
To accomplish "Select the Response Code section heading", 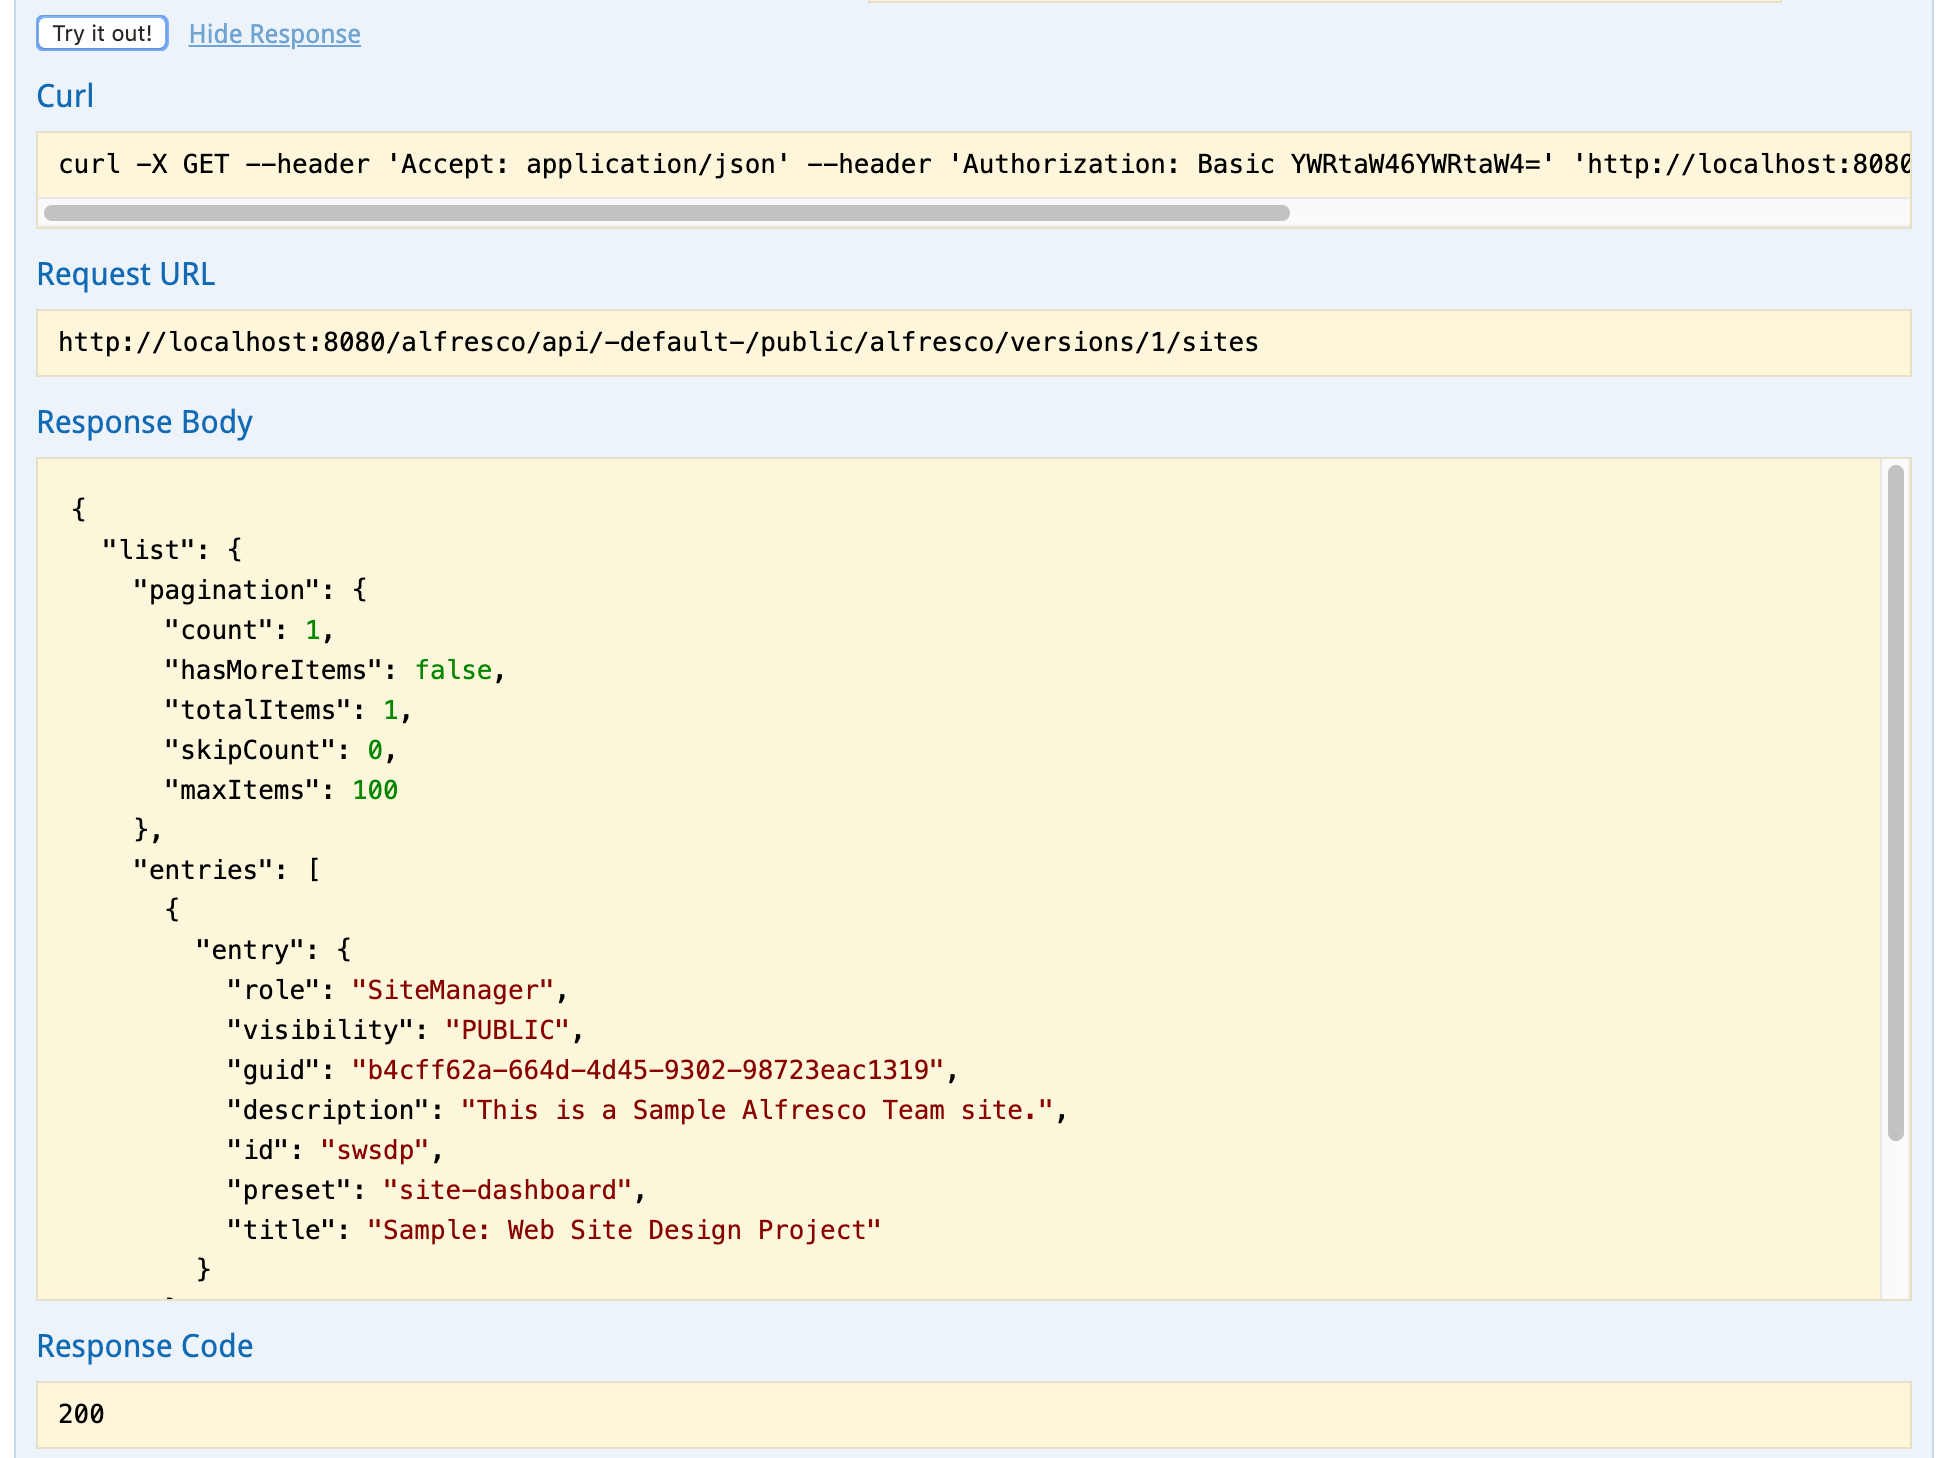I will click(144, 1345).
